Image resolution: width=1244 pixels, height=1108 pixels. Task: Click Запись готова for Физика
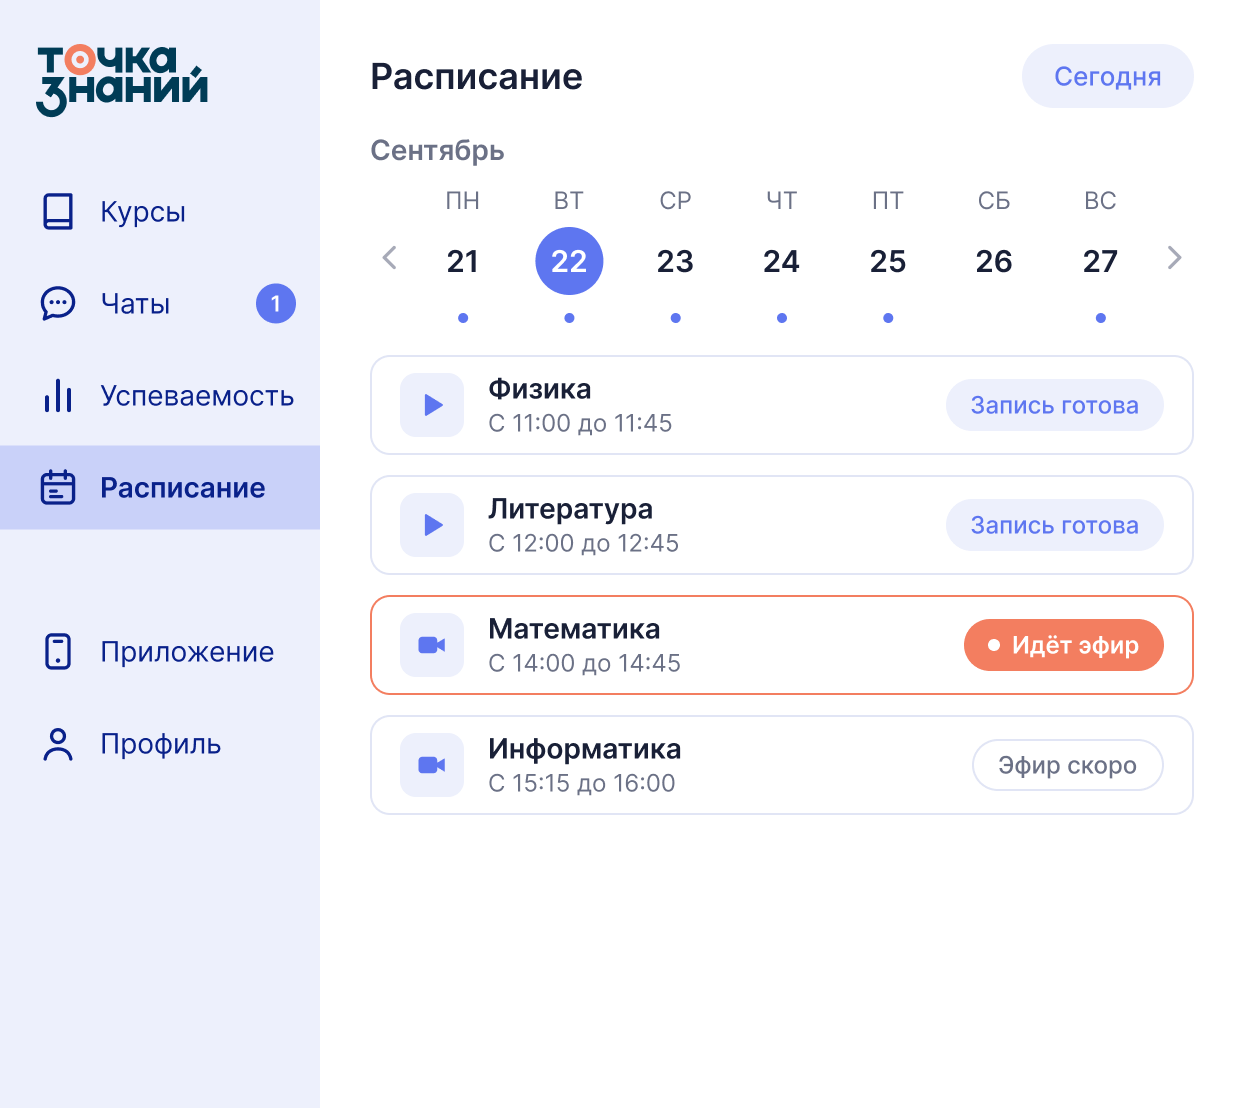(1055, 405)
